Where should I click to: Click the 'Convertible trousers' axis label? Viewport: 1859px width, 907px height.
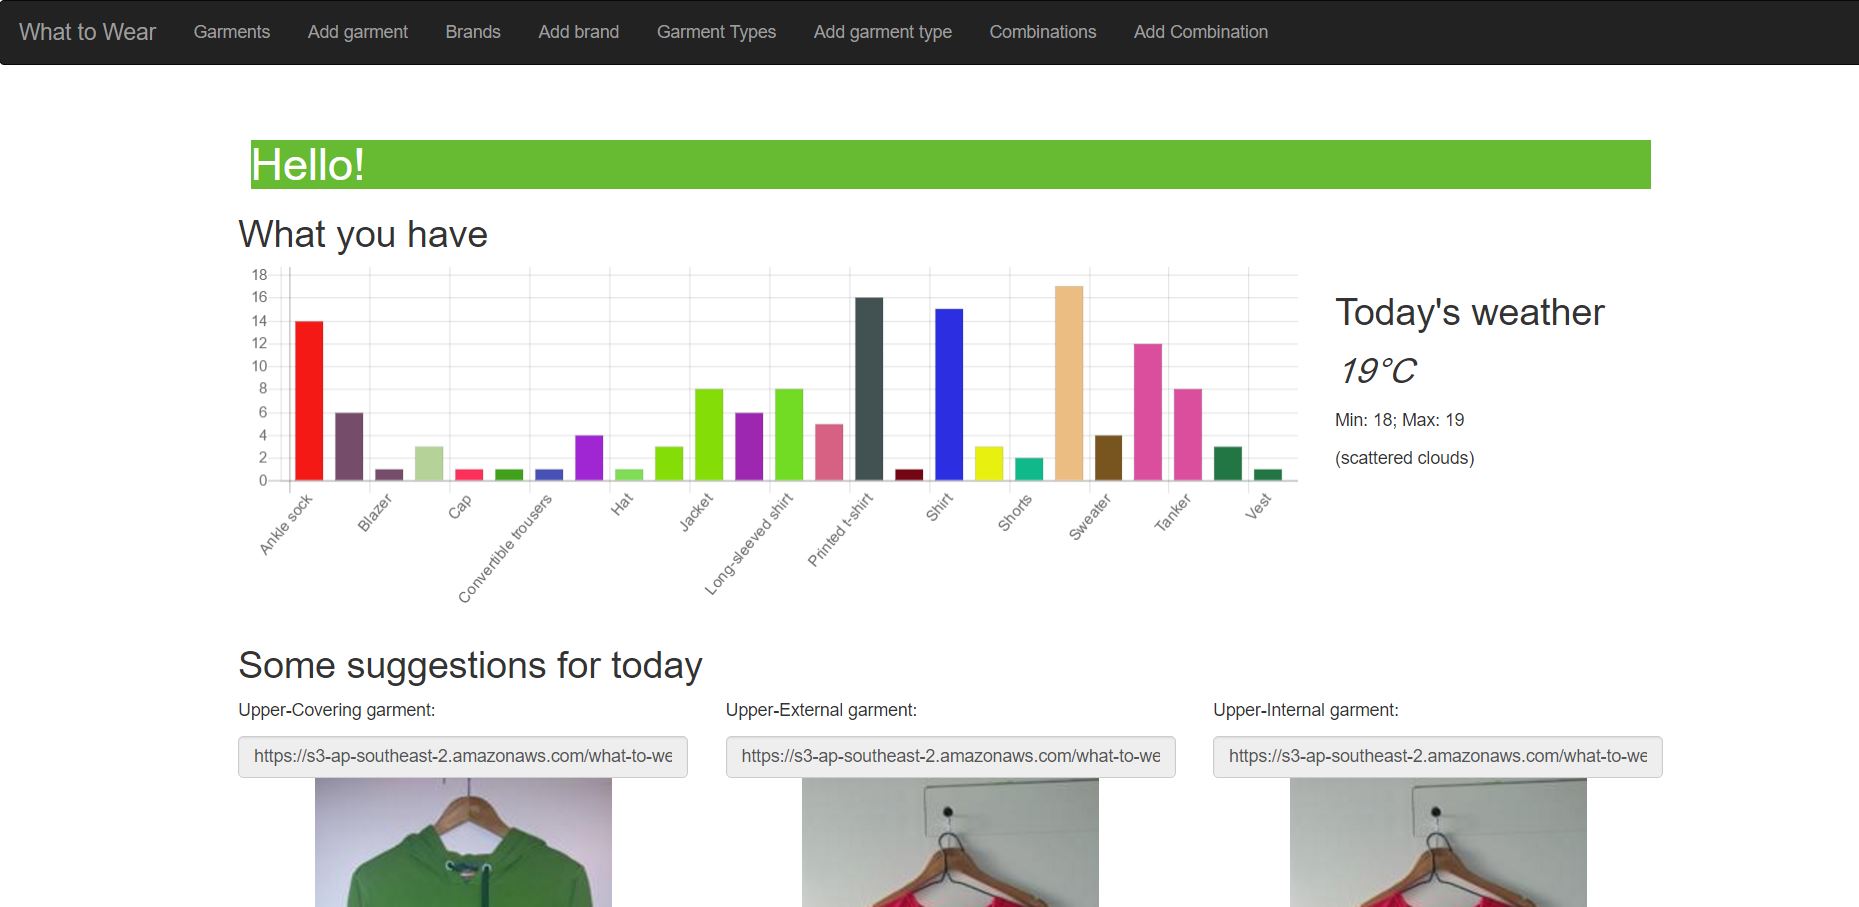505,549
